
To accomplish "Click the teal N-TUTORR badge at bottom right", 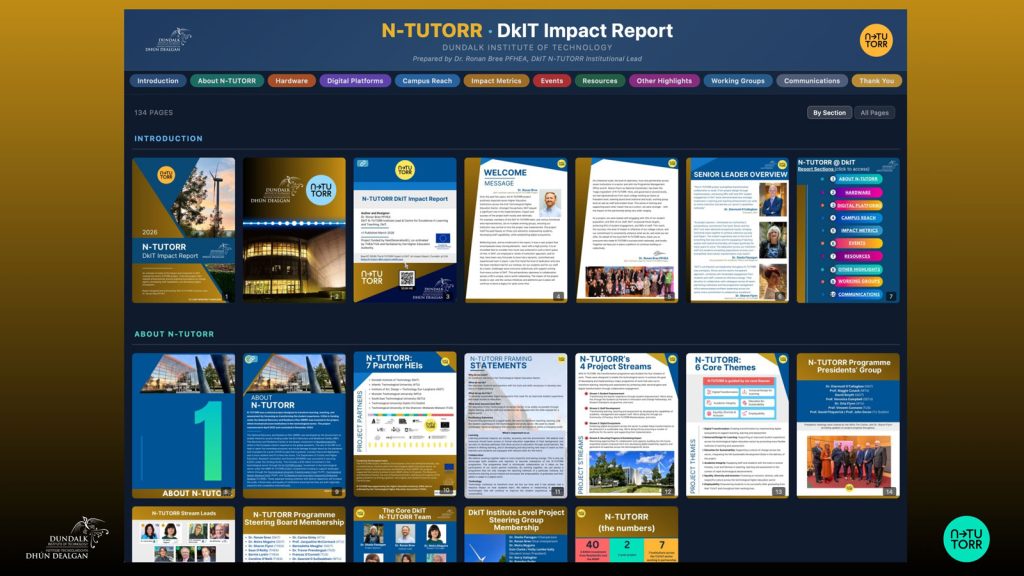I will click(x=967, y=539).
